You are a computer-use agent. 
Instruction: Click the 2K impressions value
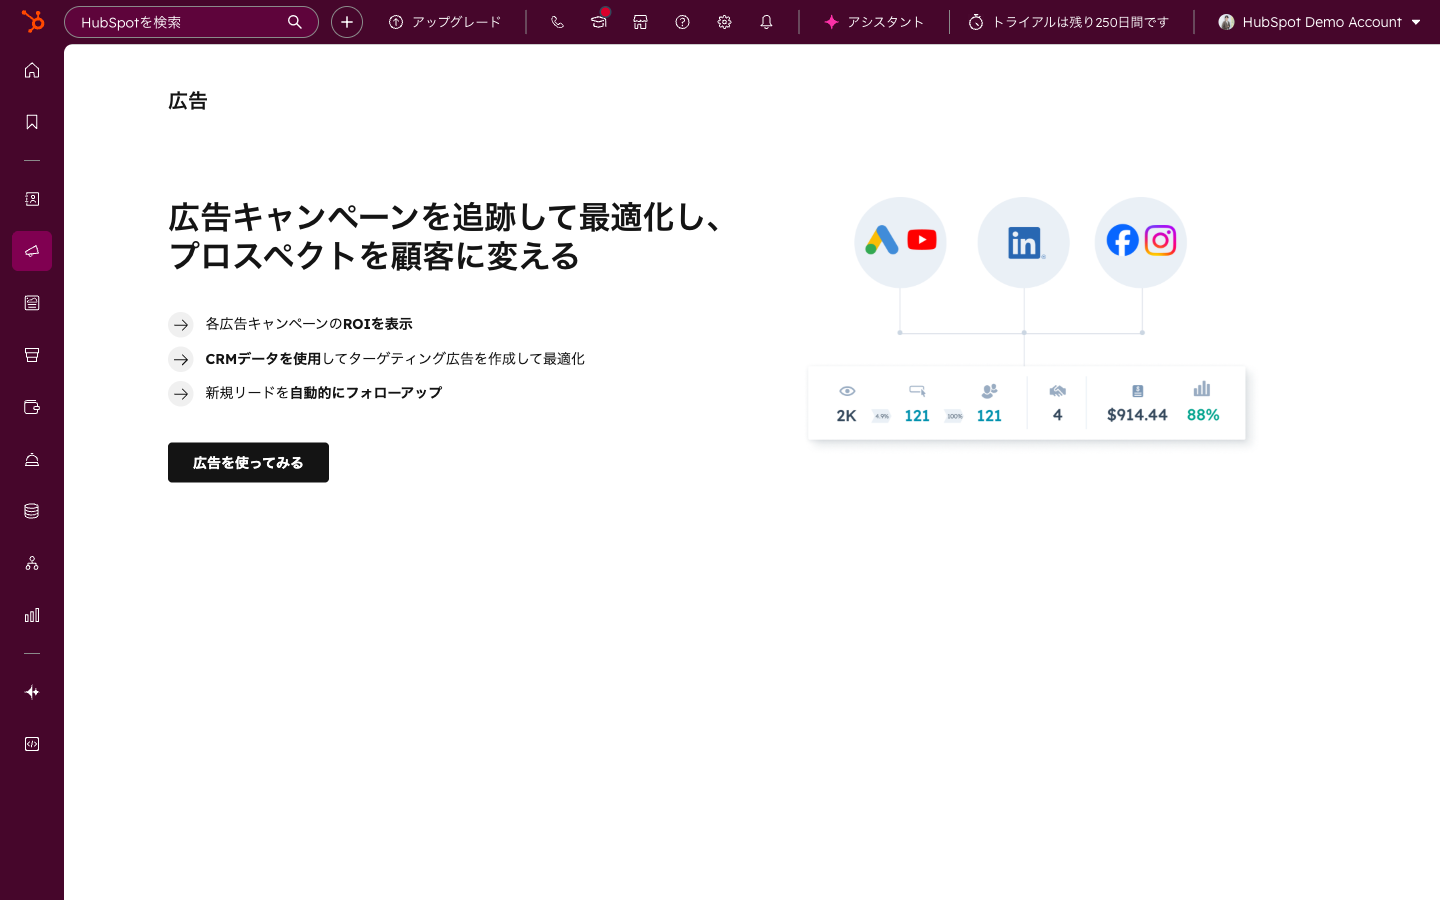846,416
